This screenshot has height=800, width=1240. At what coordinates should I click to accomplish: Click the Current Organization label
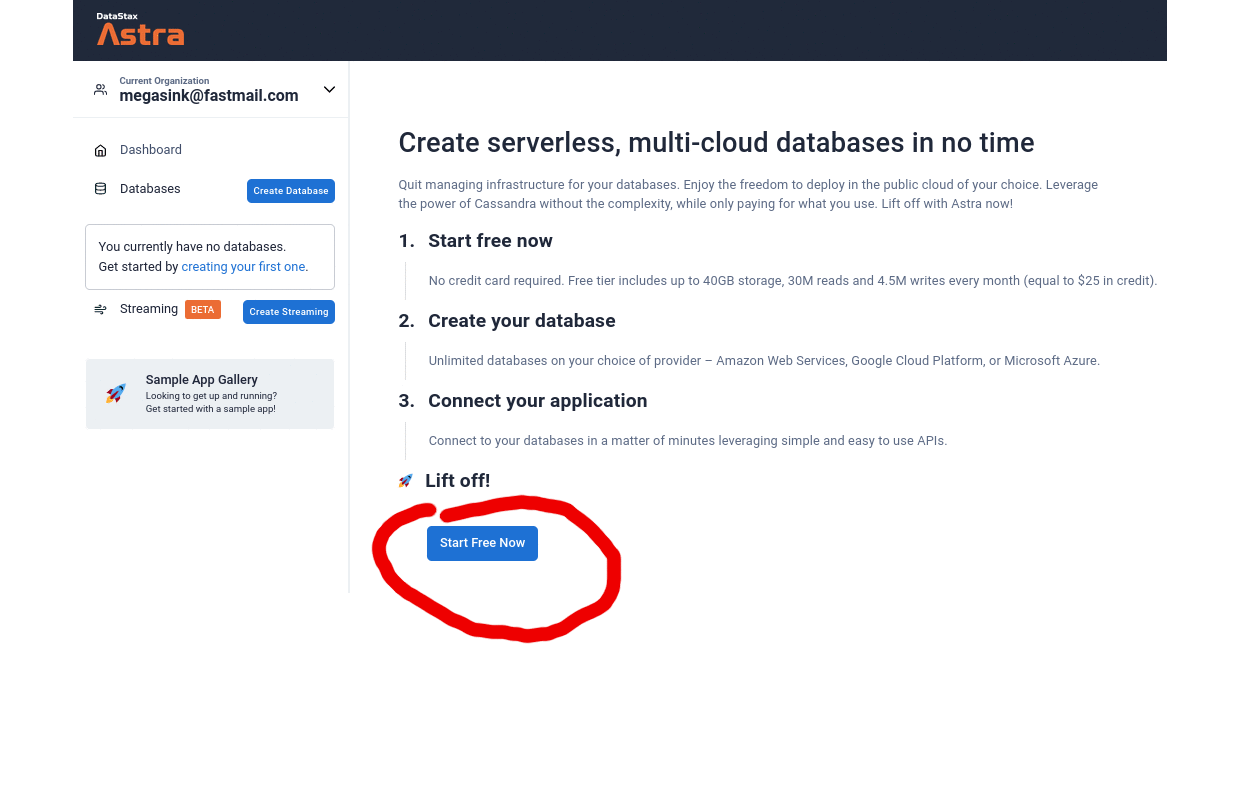[x=164, y=81]
